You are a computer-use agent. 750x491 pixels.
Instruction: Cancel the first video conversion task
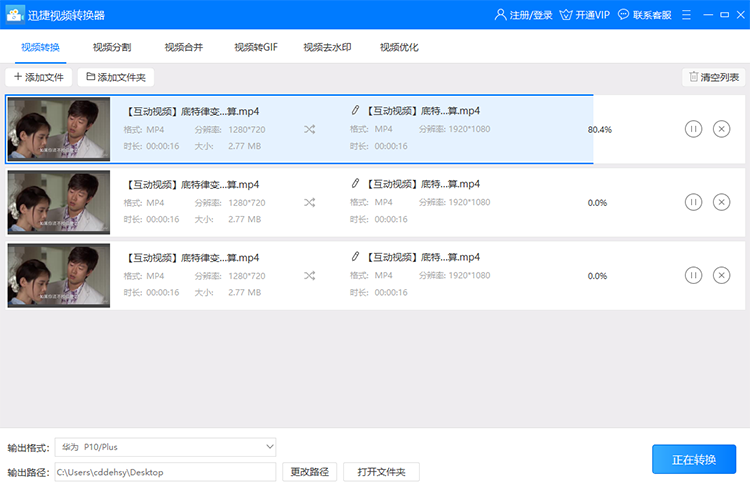point(721,129)
